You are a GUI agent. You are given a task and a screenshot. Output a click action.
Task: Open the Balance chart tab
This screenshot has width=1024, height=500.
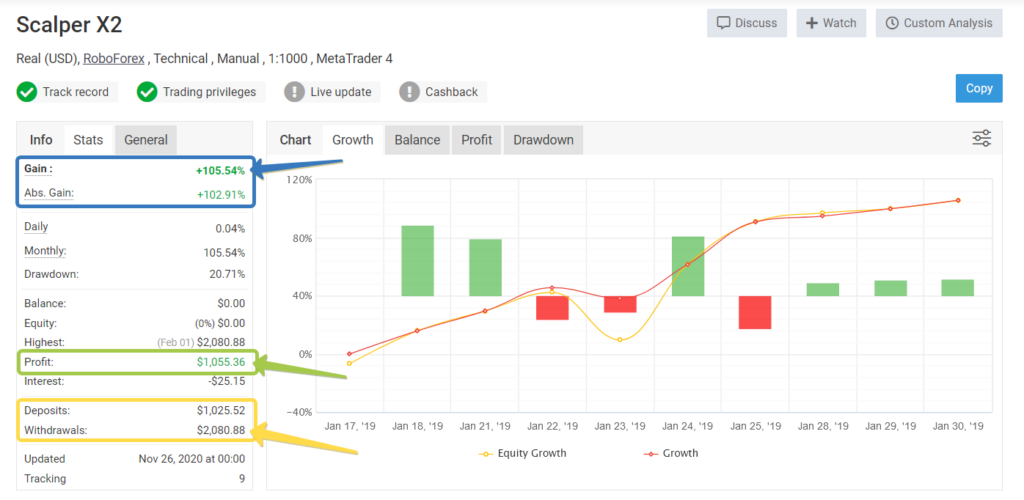coord(417,140)
